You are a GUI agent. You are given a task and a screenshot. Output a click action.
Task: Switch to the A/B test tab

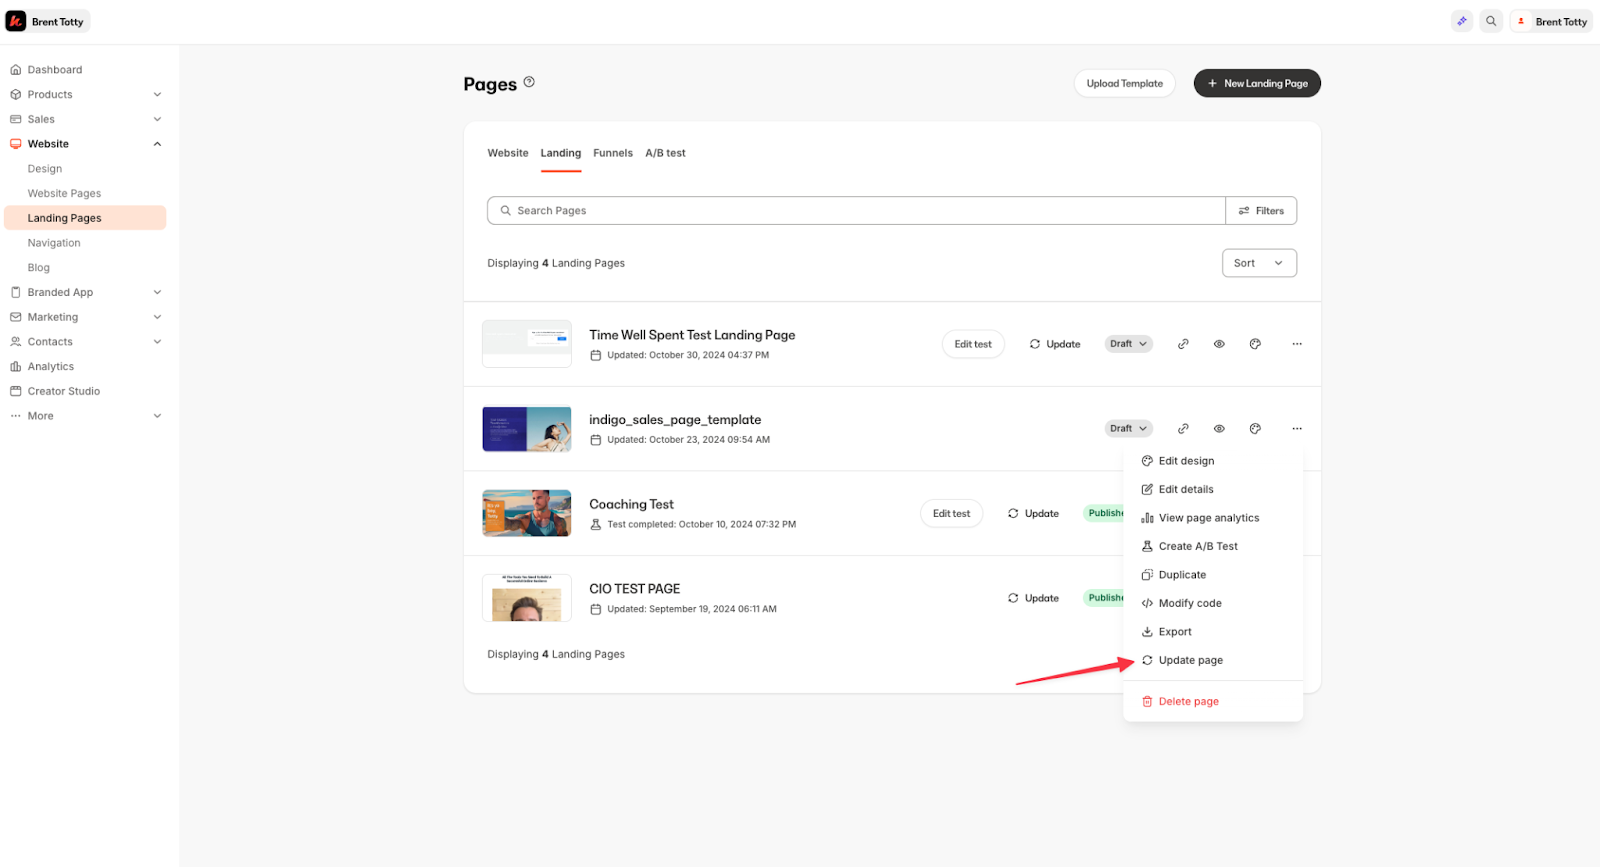click(x=665, y=153)
